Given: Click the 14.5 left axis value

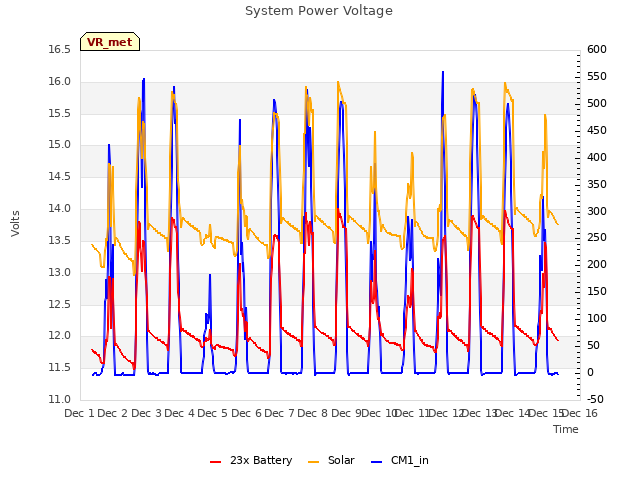Looking at the screenshot, I should [60, 177].
